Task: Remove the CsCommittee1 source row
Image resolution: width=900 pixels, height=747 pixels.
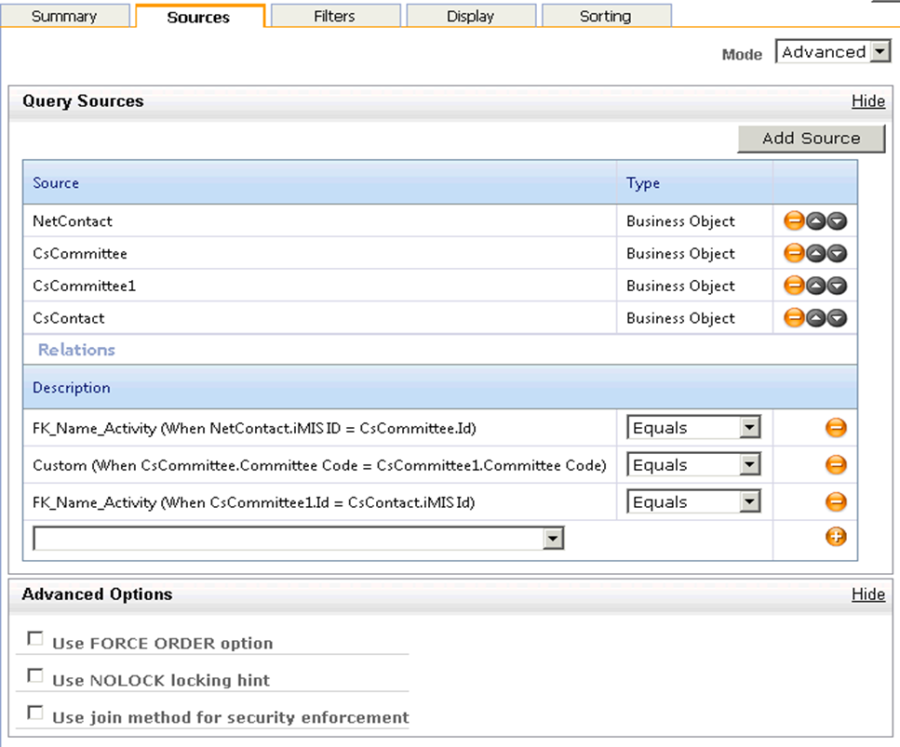Action: tap(794, 286)
